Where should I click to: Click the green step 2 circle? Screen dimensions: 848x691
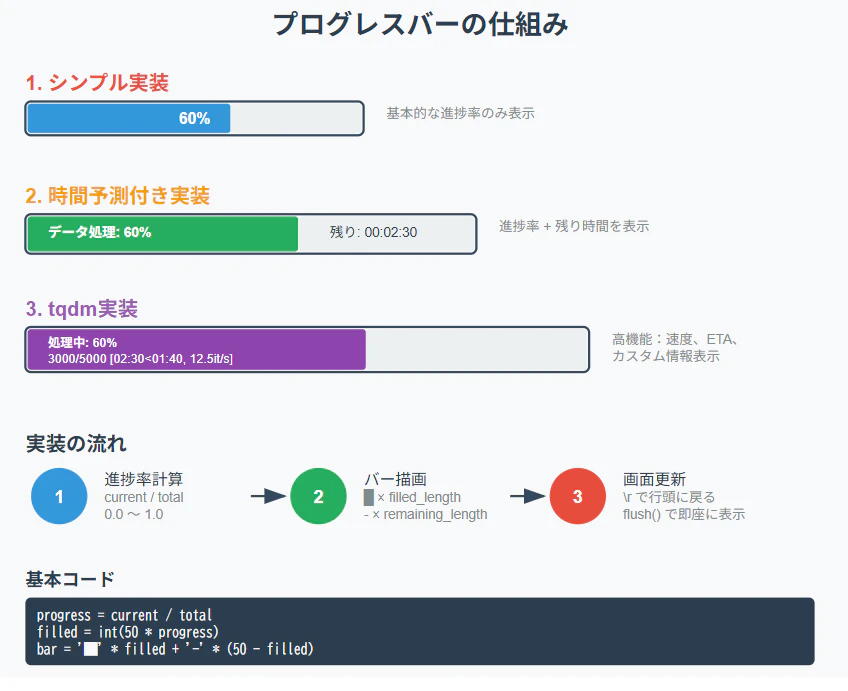coord(318,496)
